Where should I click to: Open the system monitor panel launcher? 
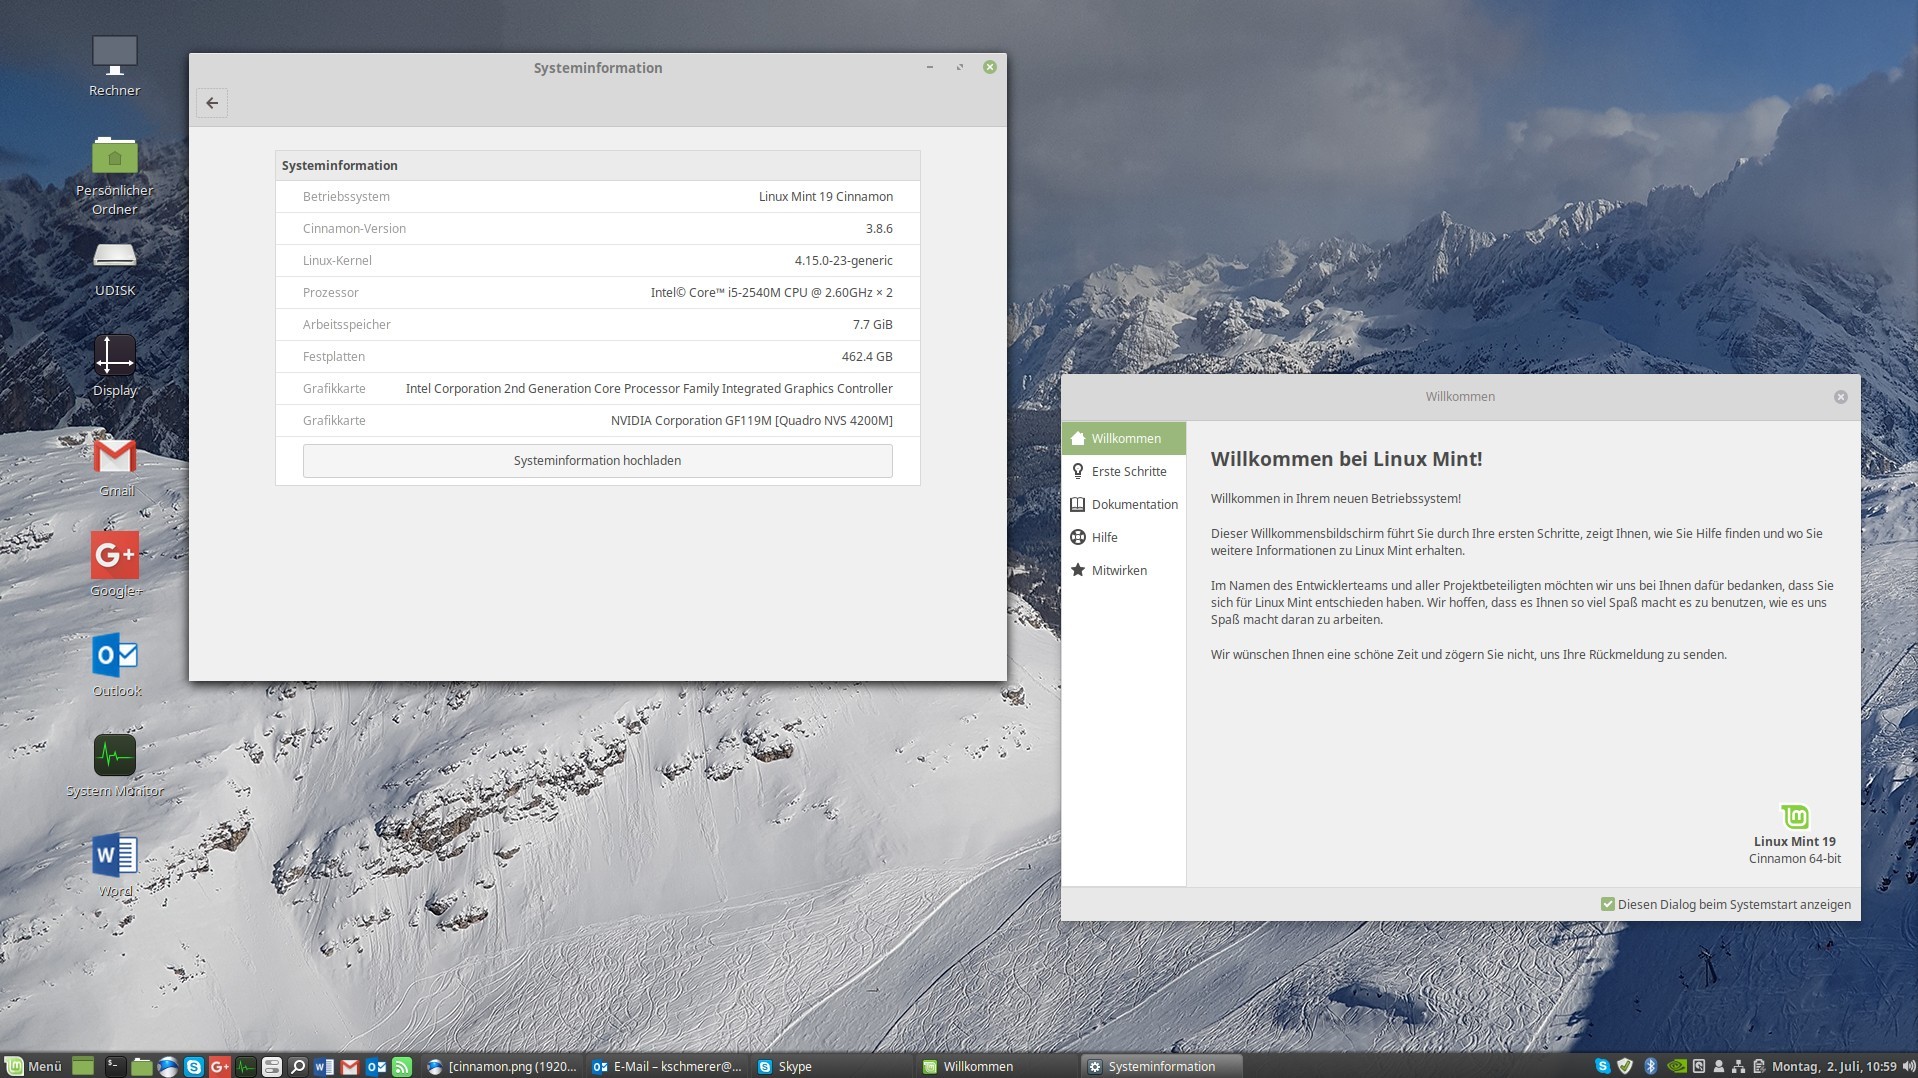click(246, 1067)
